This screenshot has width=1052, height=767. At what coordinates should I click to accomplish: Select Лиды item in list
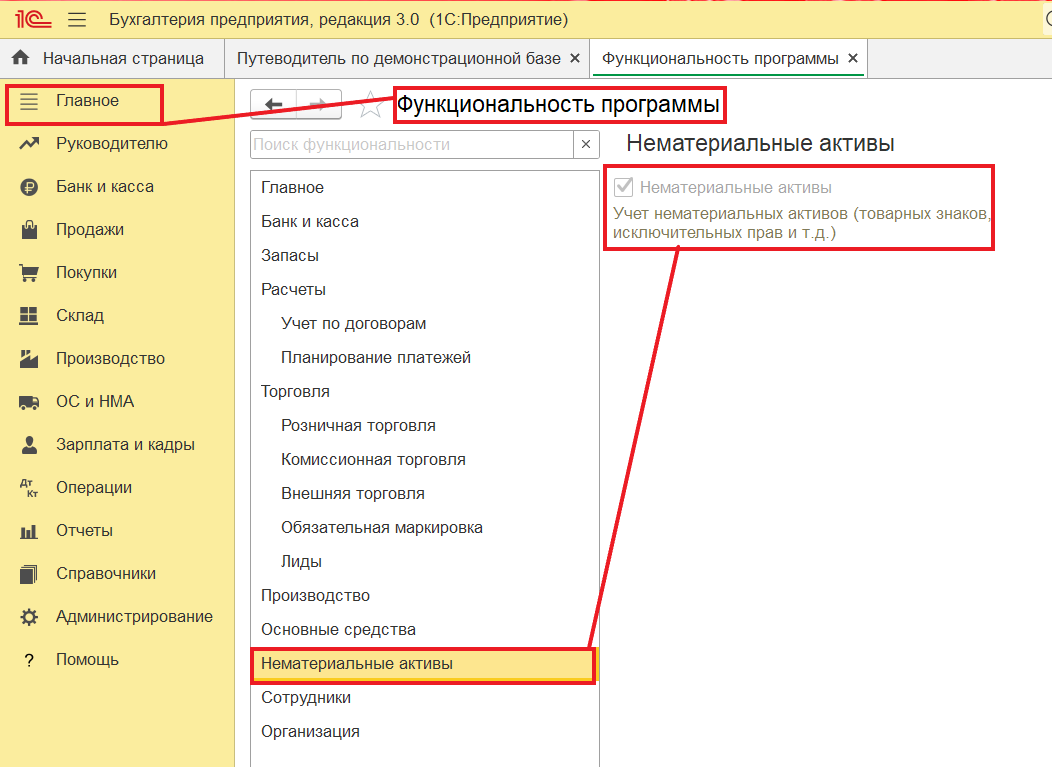425,562
